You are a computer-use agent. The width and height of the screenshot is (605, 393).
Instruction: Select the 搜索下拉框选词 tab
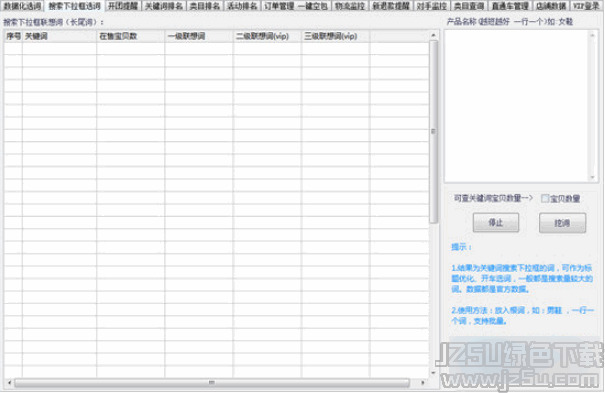pos(74,6)
